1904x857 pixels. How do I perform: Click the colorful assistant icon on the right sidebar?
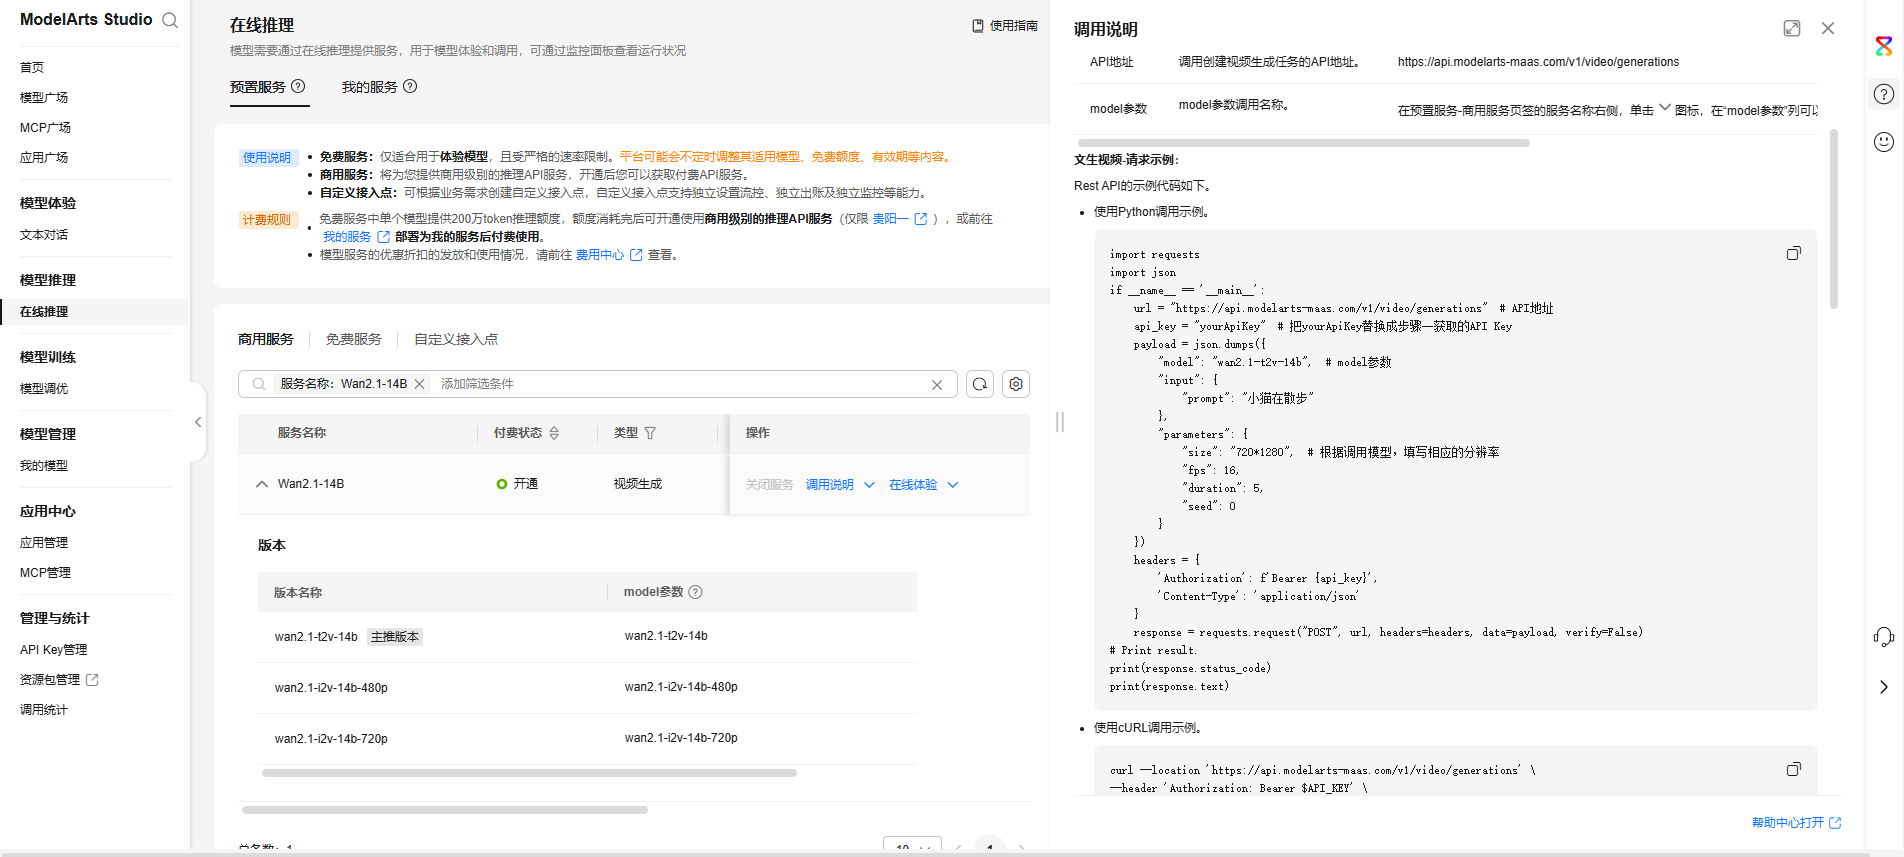click(x=1884, y=46)
